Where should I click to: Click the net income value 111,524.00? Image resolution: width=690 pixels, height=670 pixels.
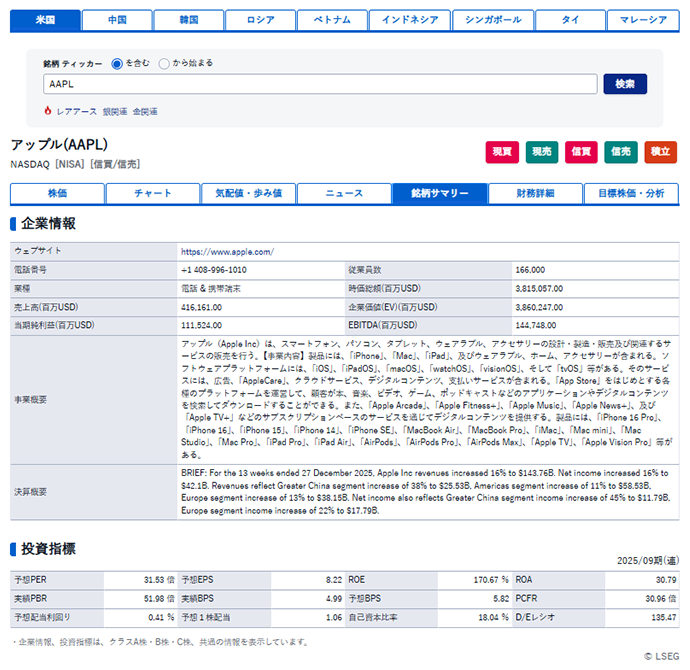(x=202, y=326)
